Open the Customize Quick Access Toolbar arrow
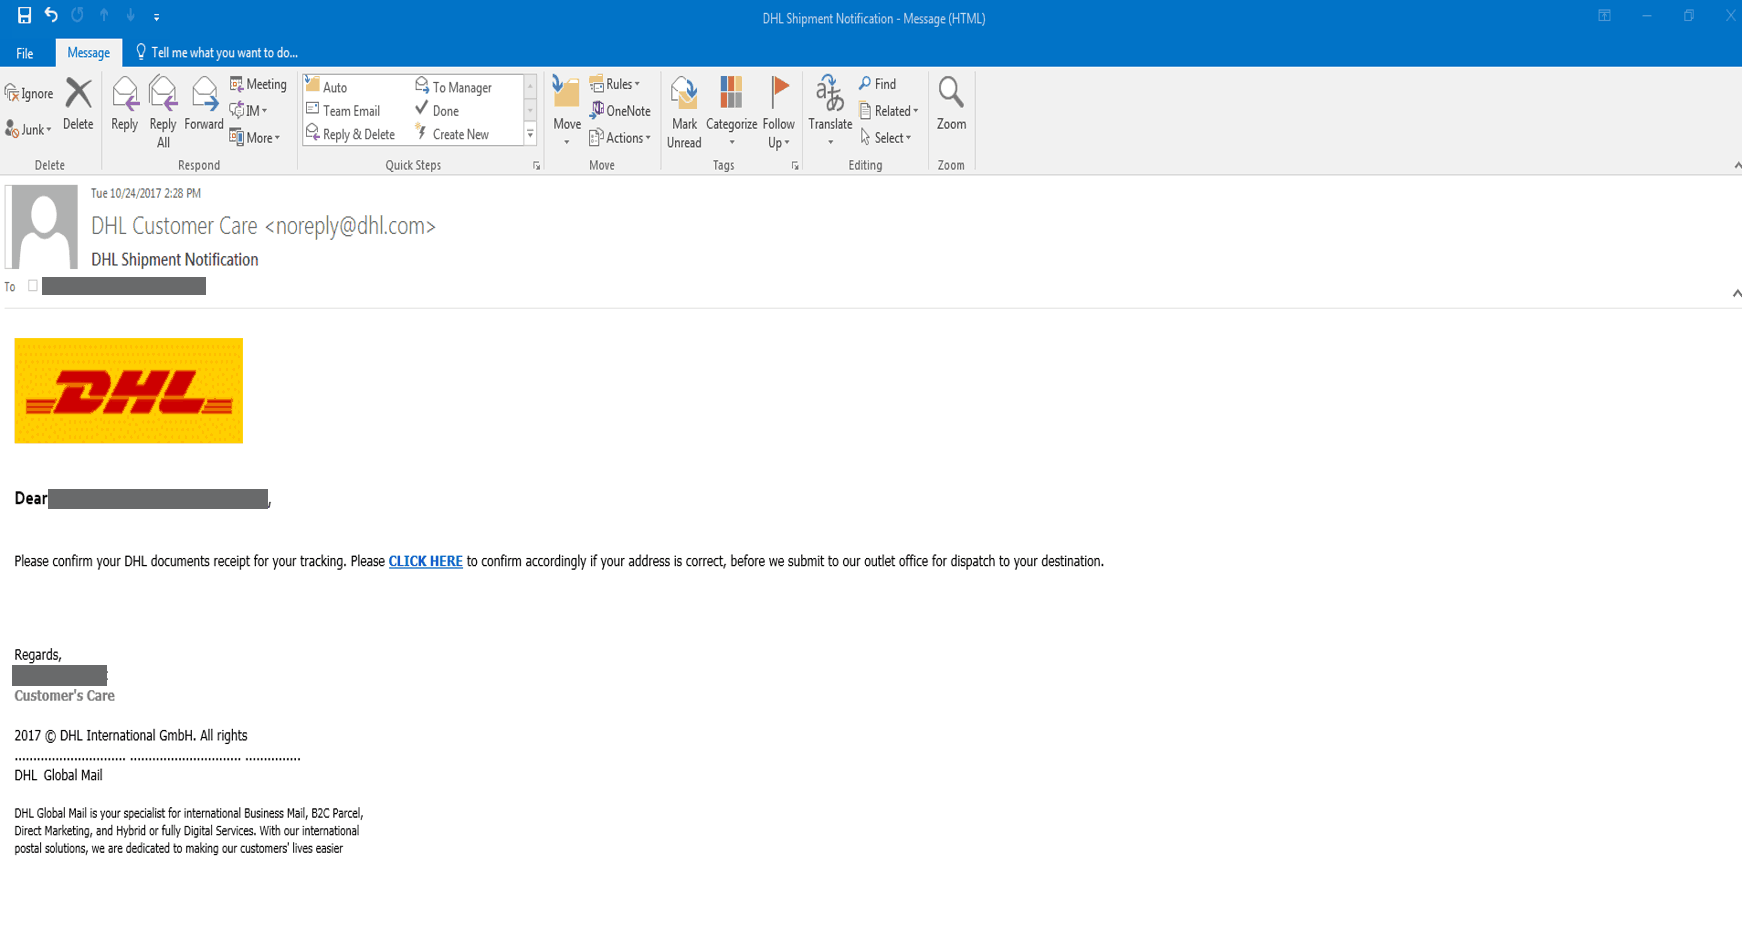1742x930 pixels. pyautogui.click(x=157, y=17)
